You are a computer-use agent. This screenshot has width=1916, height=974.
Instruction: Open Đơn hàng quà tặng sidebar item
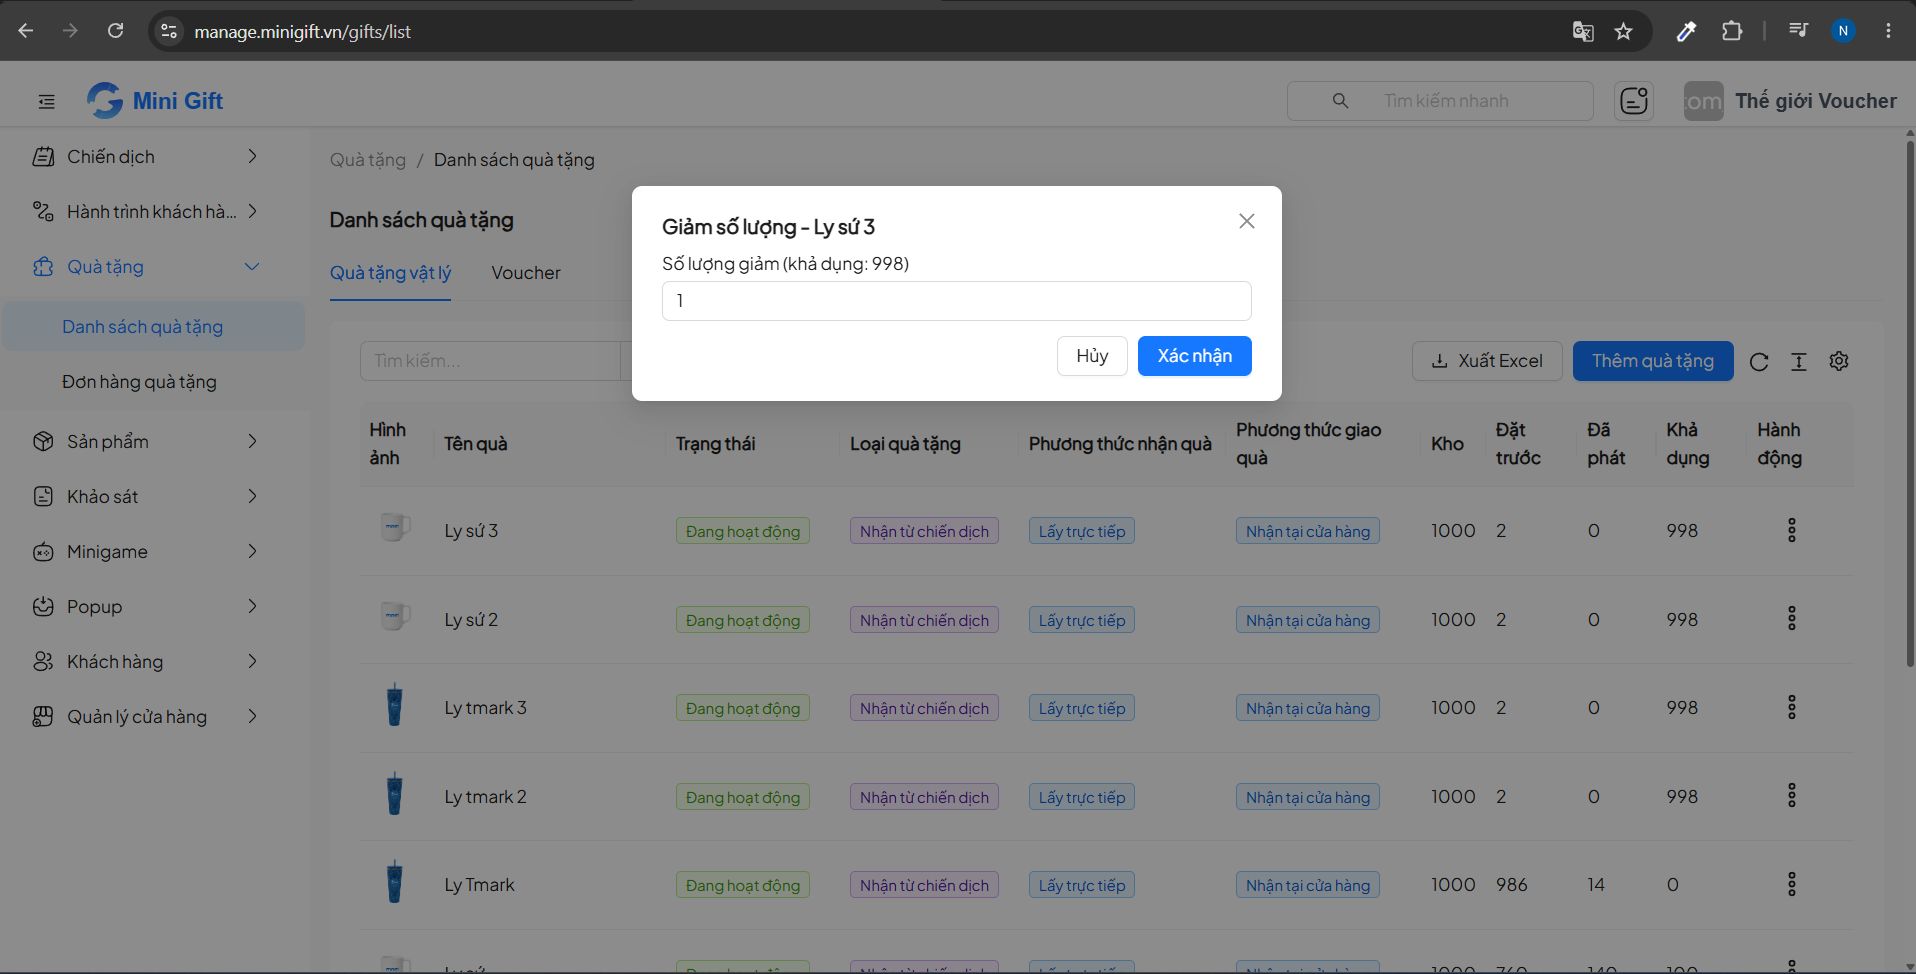click(154, 382)
